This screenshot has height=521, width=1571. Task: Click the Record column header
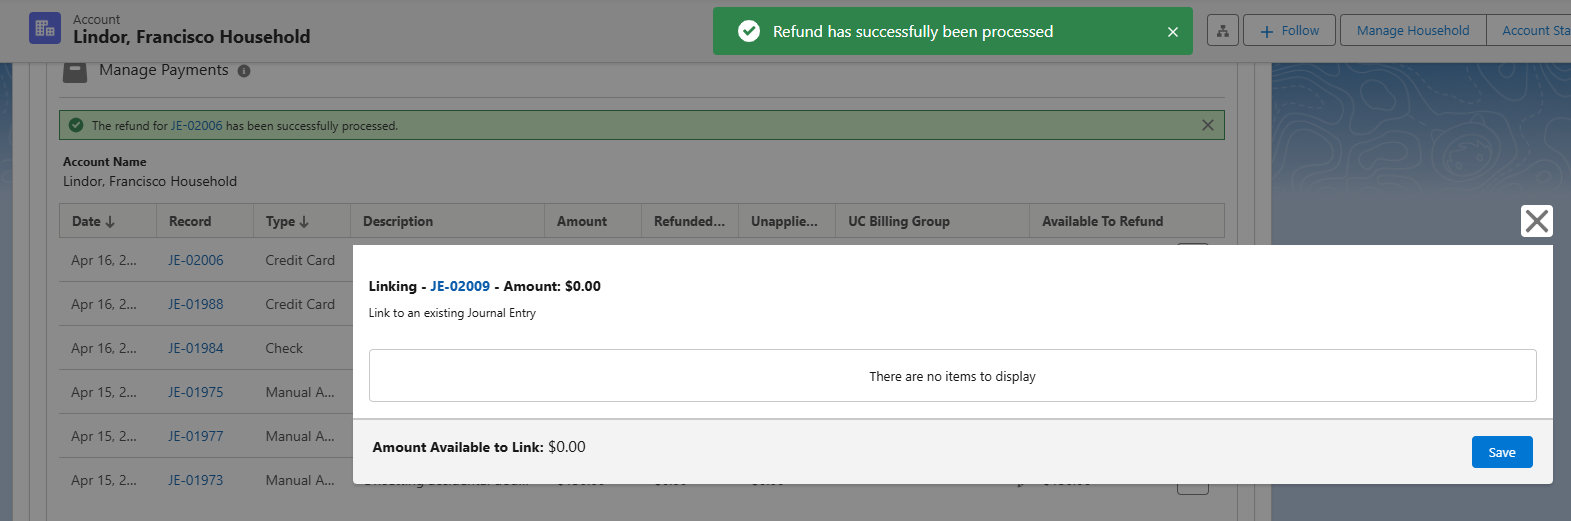190,221
